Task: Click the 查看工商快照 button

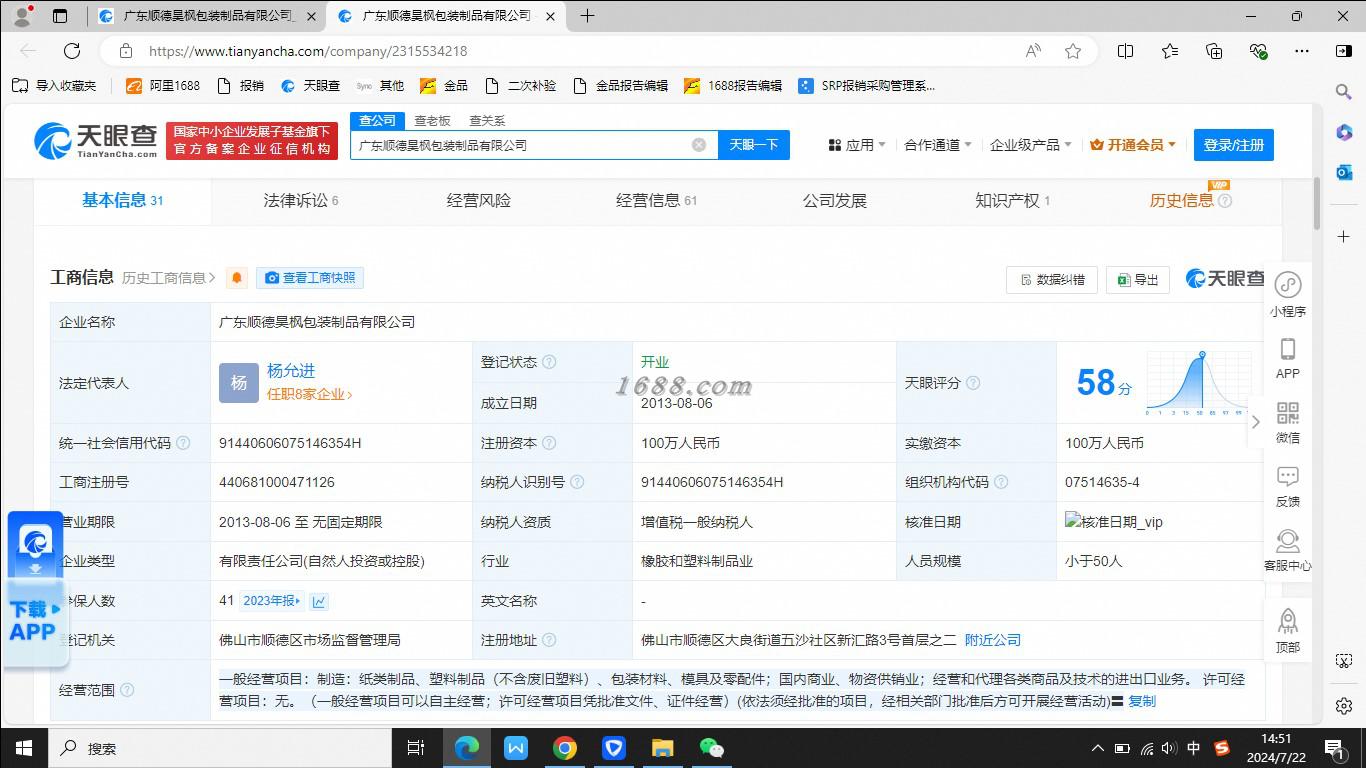Action: pos(310,278)
